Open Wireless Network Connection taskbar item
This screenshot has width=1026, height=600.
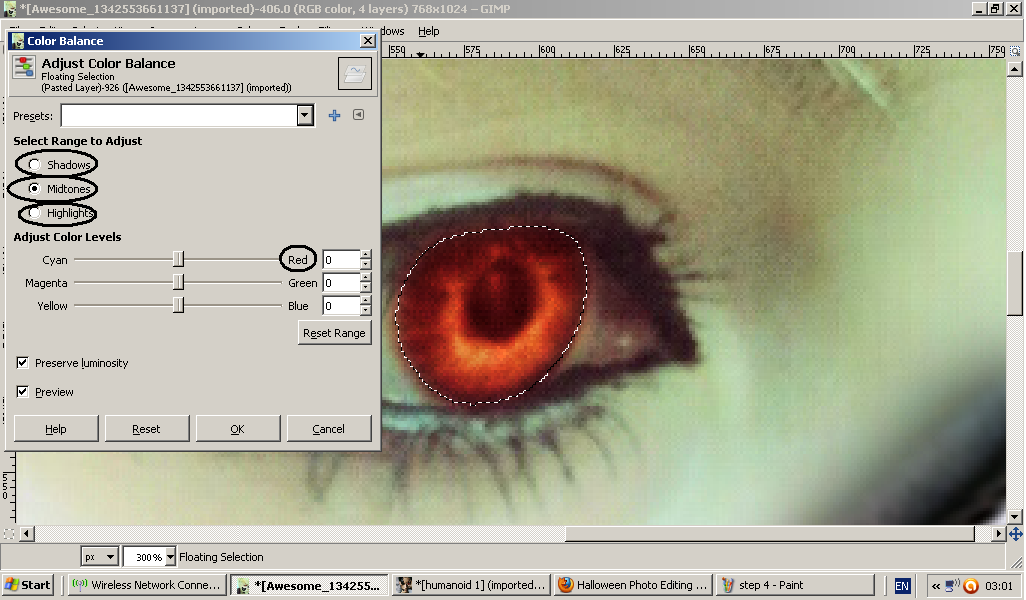(147, 585)
